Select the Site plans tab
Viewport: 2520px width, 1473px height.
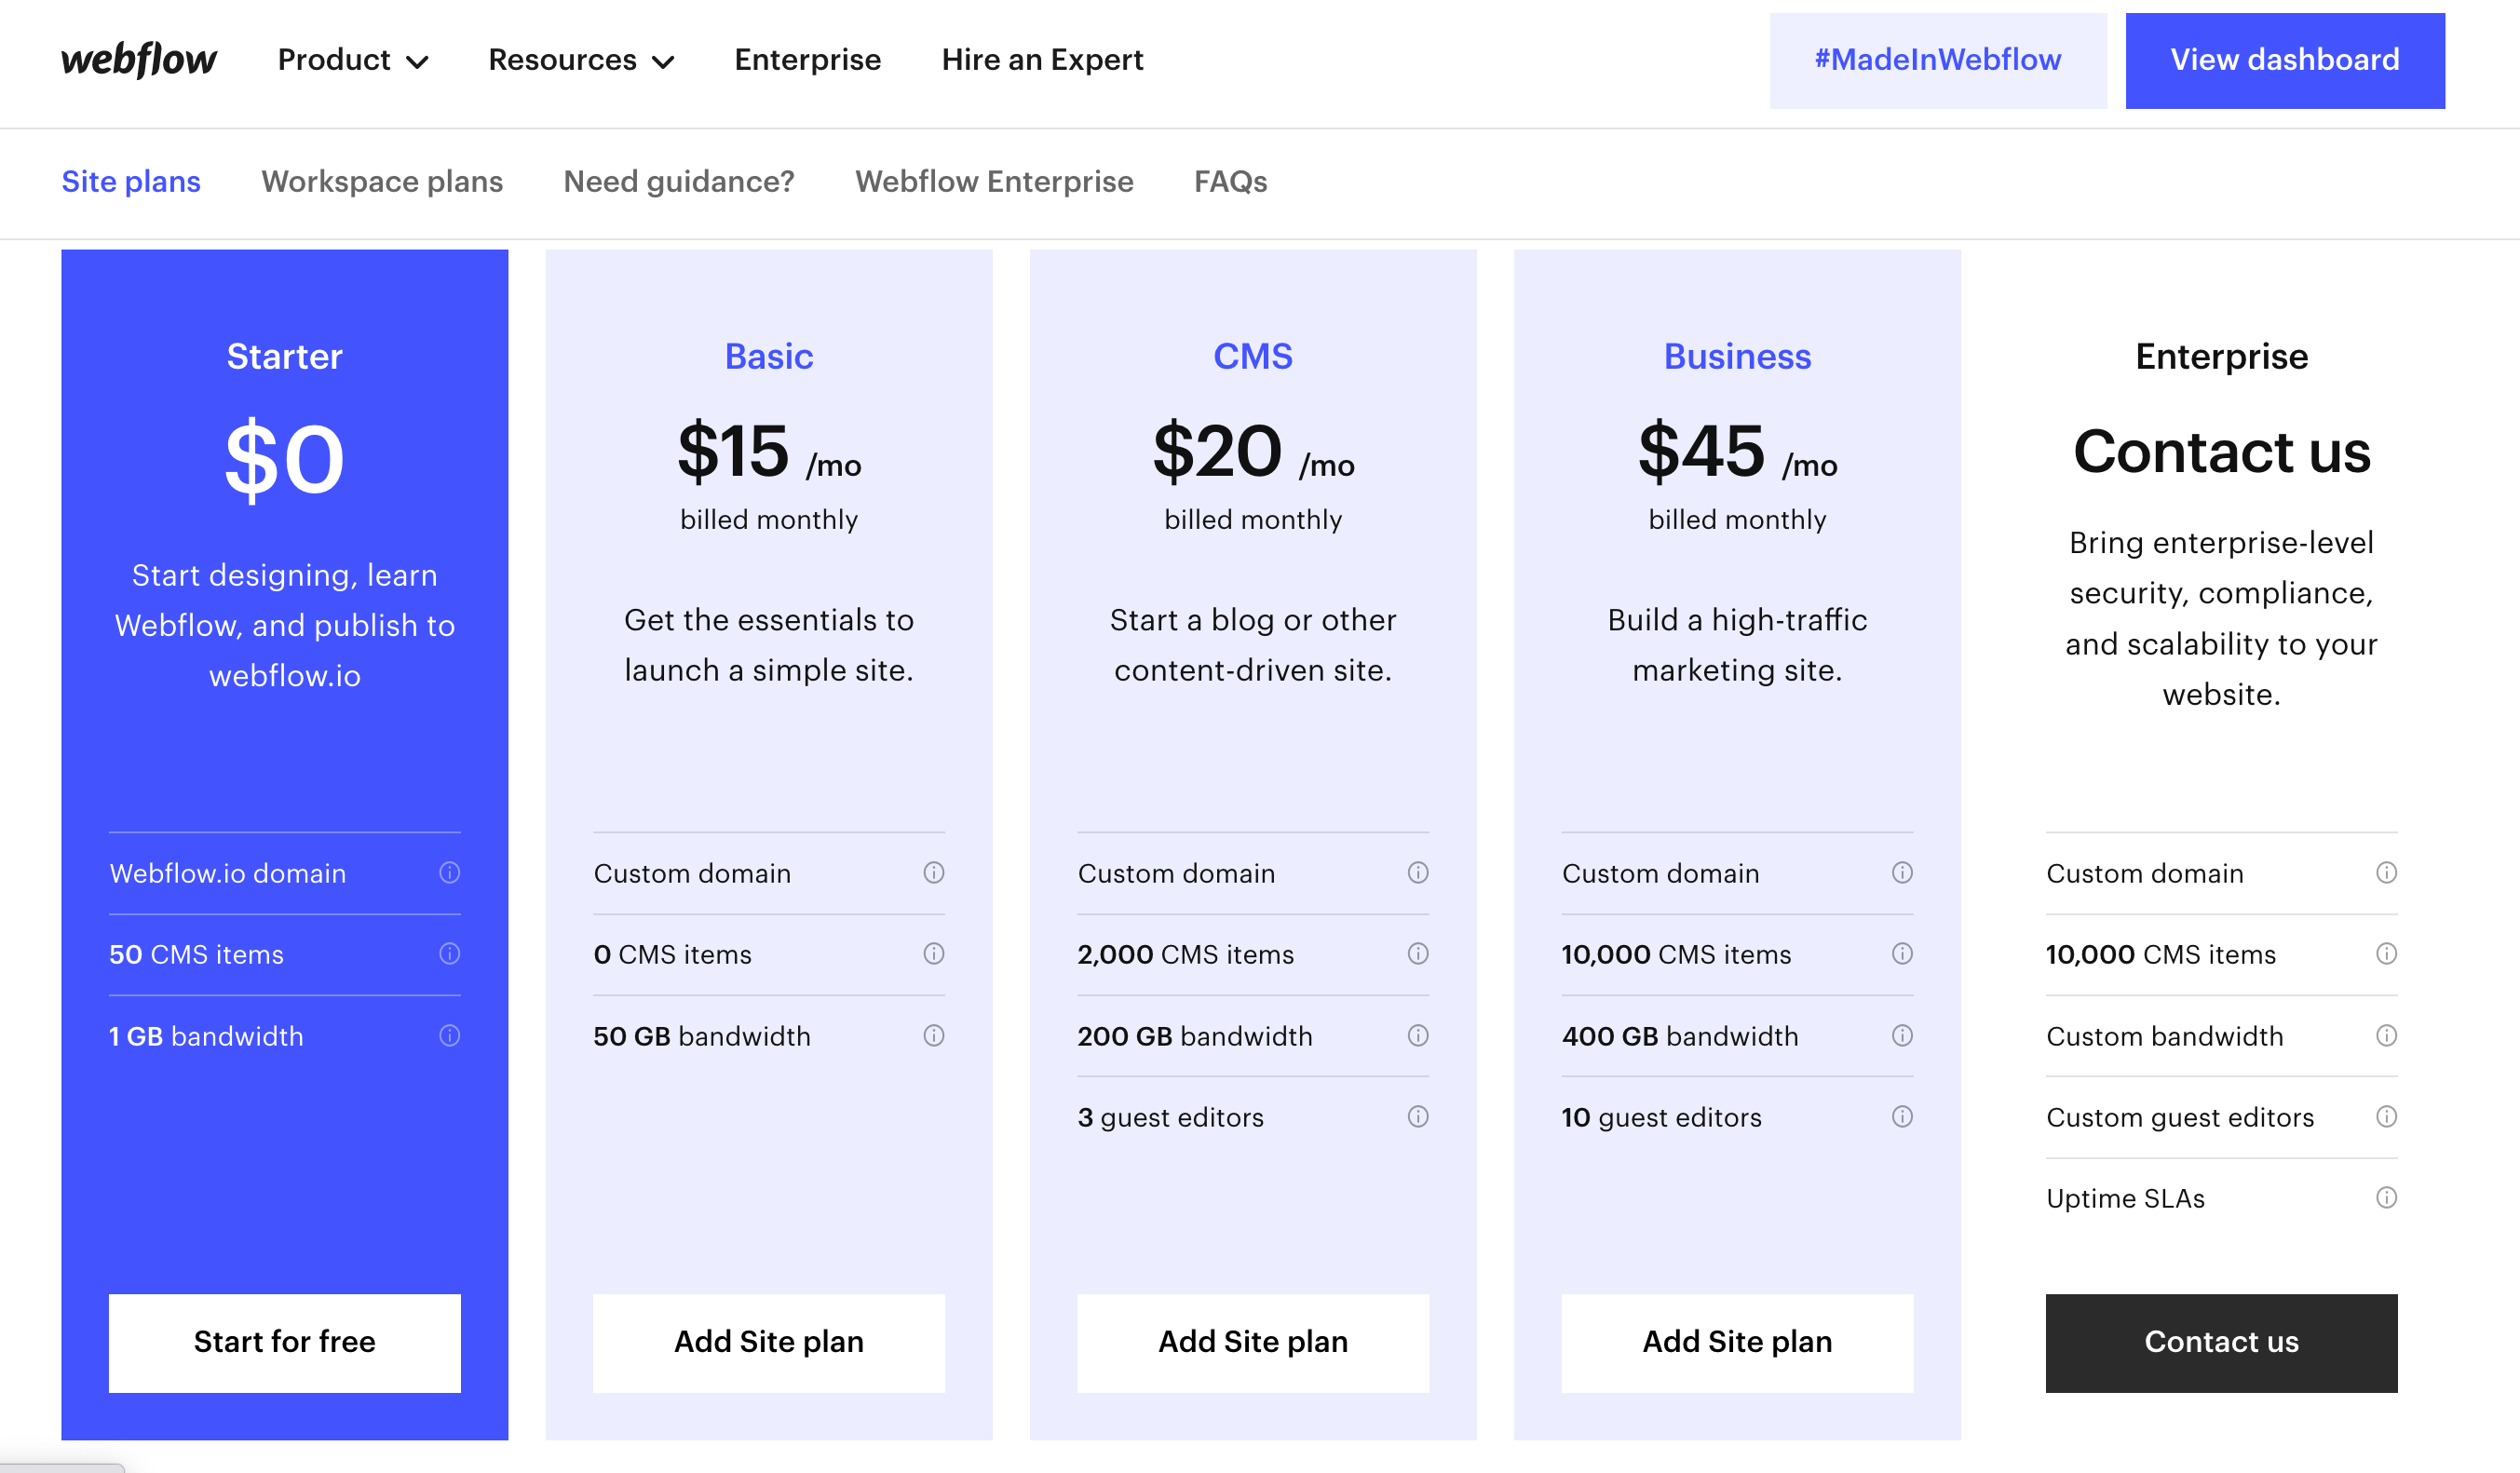point(131,182)
